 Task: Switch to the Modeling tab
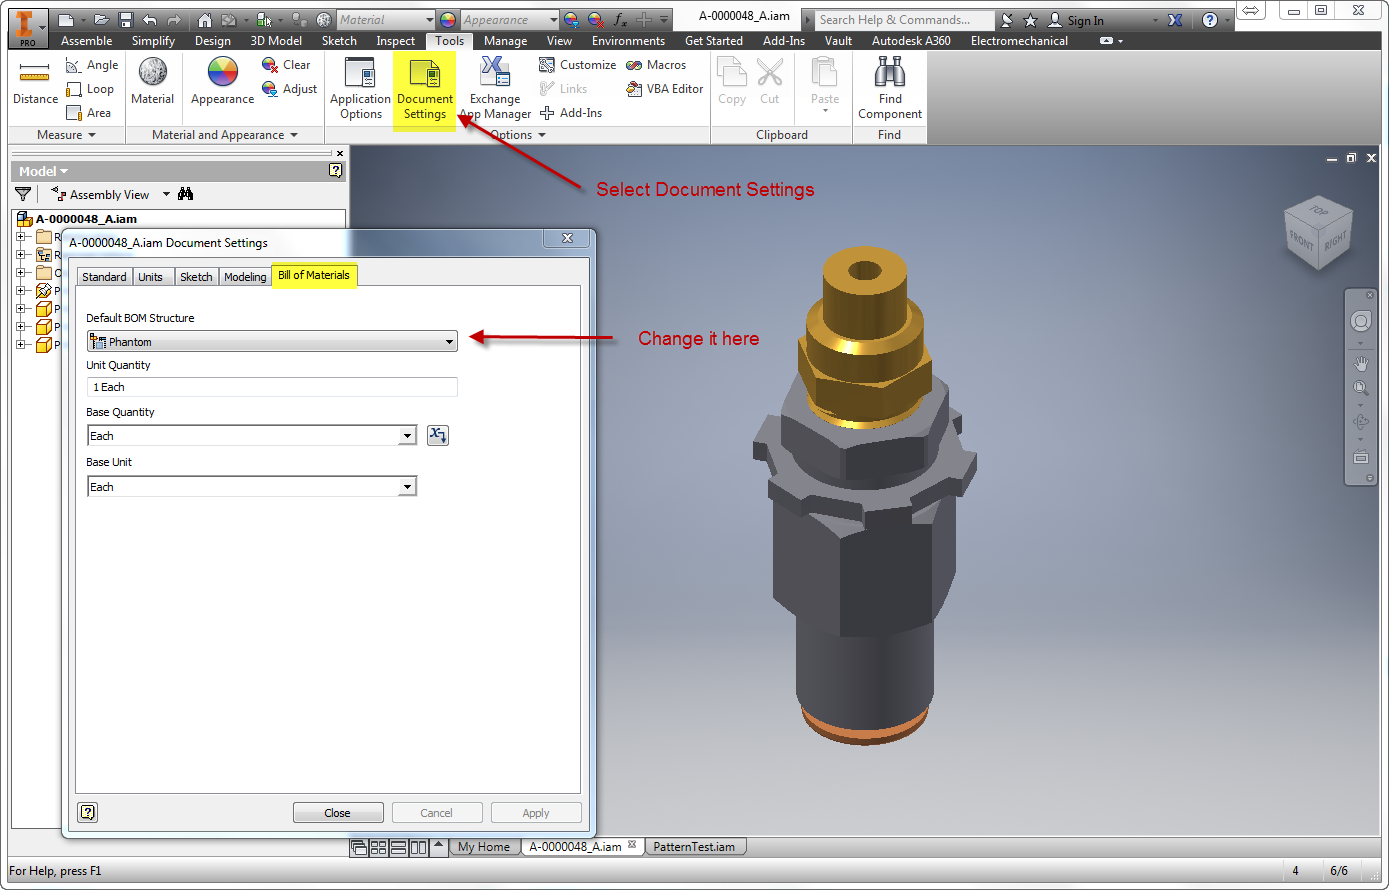click(x=245, y=276)
